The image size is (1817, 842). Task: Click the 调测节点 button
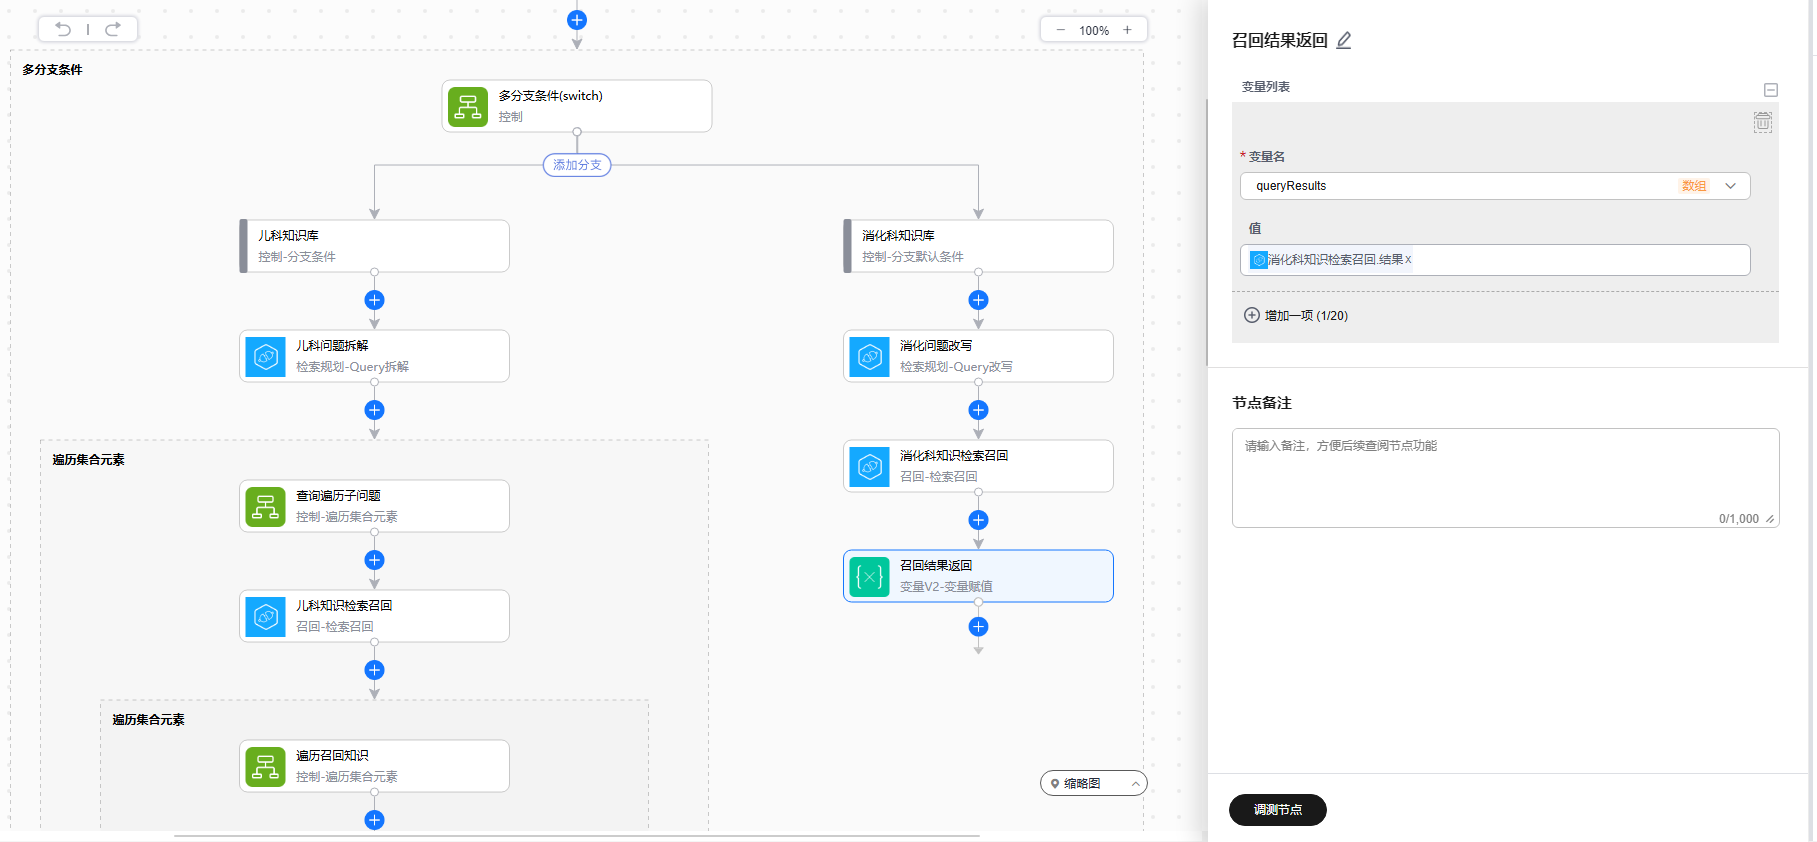pos(1277,810)
